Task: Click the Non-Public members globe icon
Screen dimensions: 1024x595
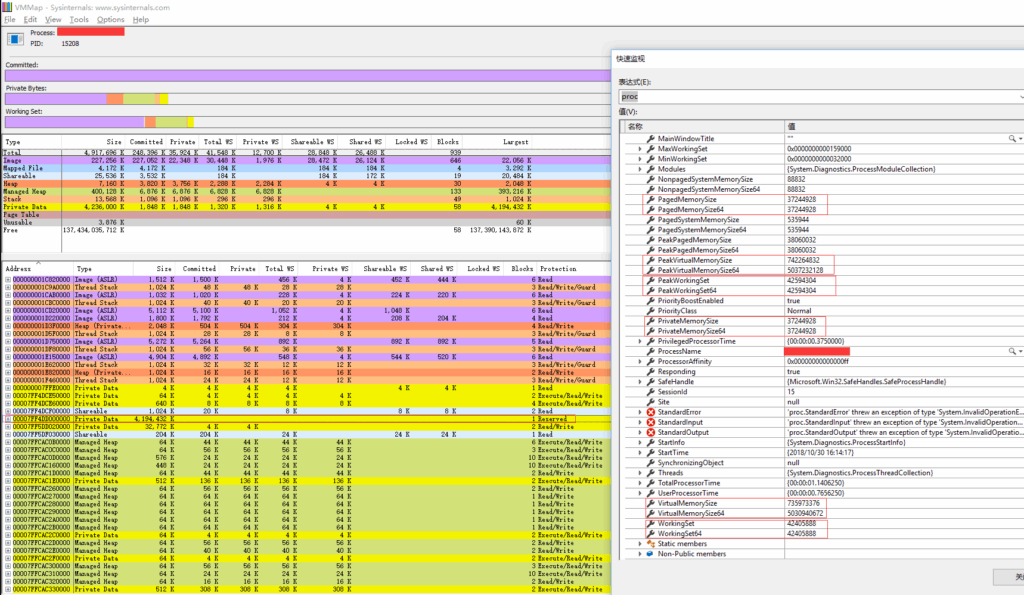Action: point(648,554)
